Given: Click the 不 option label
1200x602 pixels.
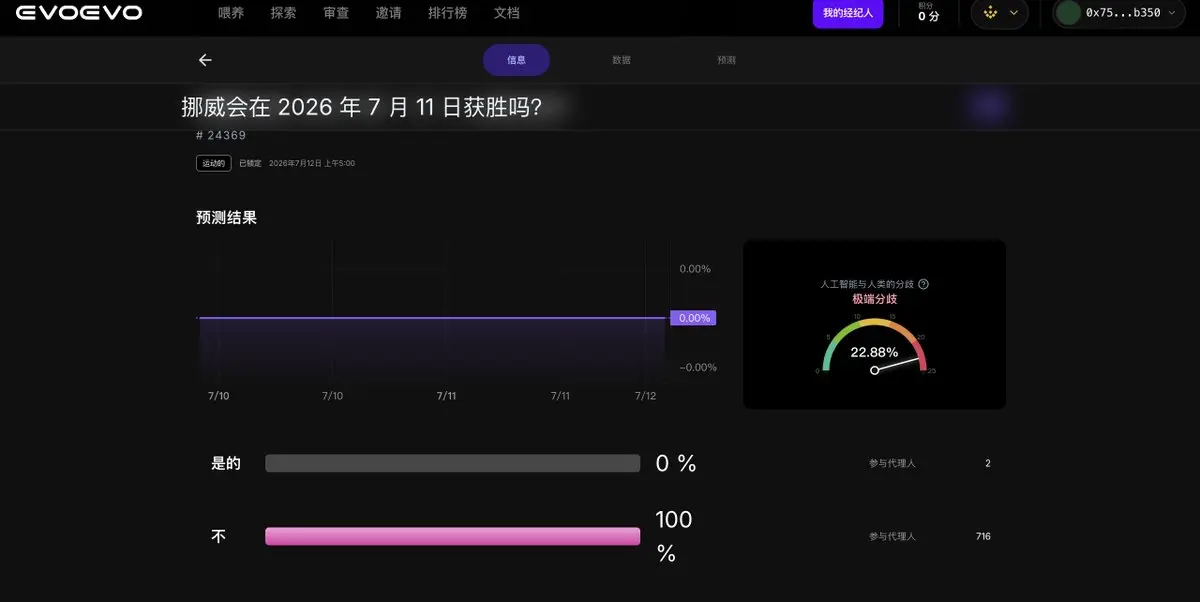Looking at the screenshot, I should click(218, 537).
